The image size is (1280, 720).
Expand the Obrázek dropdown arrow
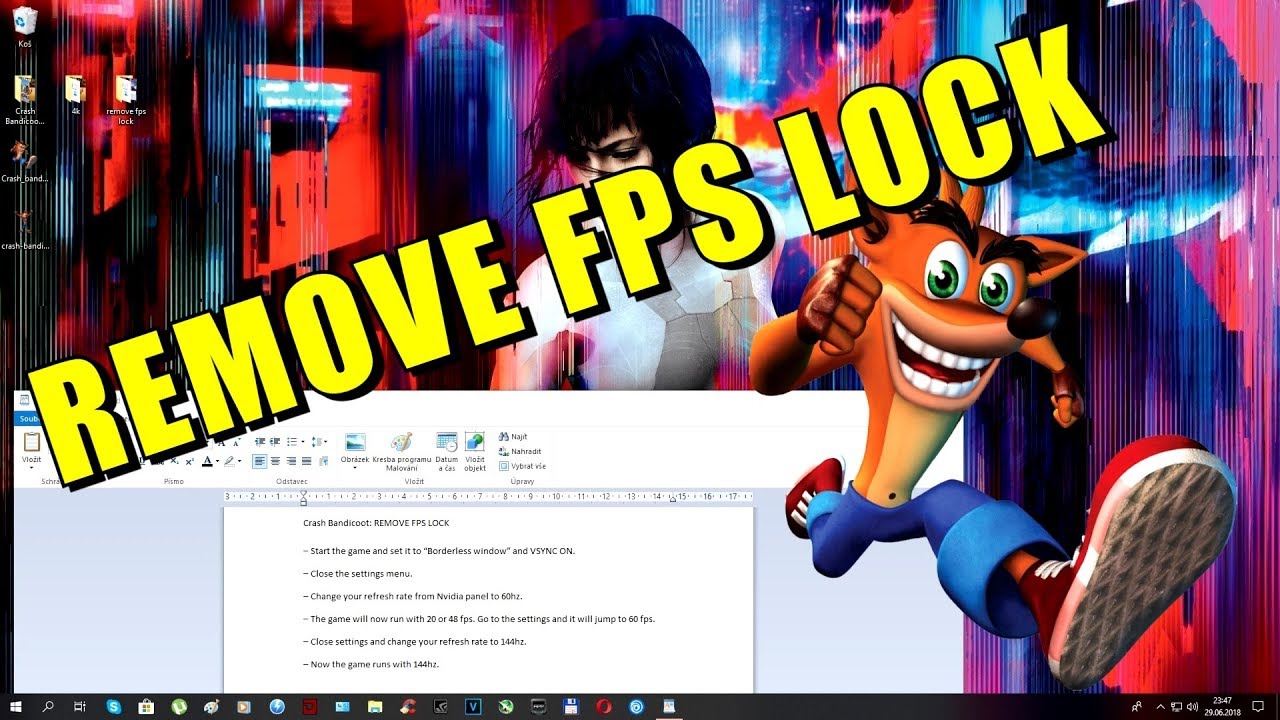[x=355, y=467]
